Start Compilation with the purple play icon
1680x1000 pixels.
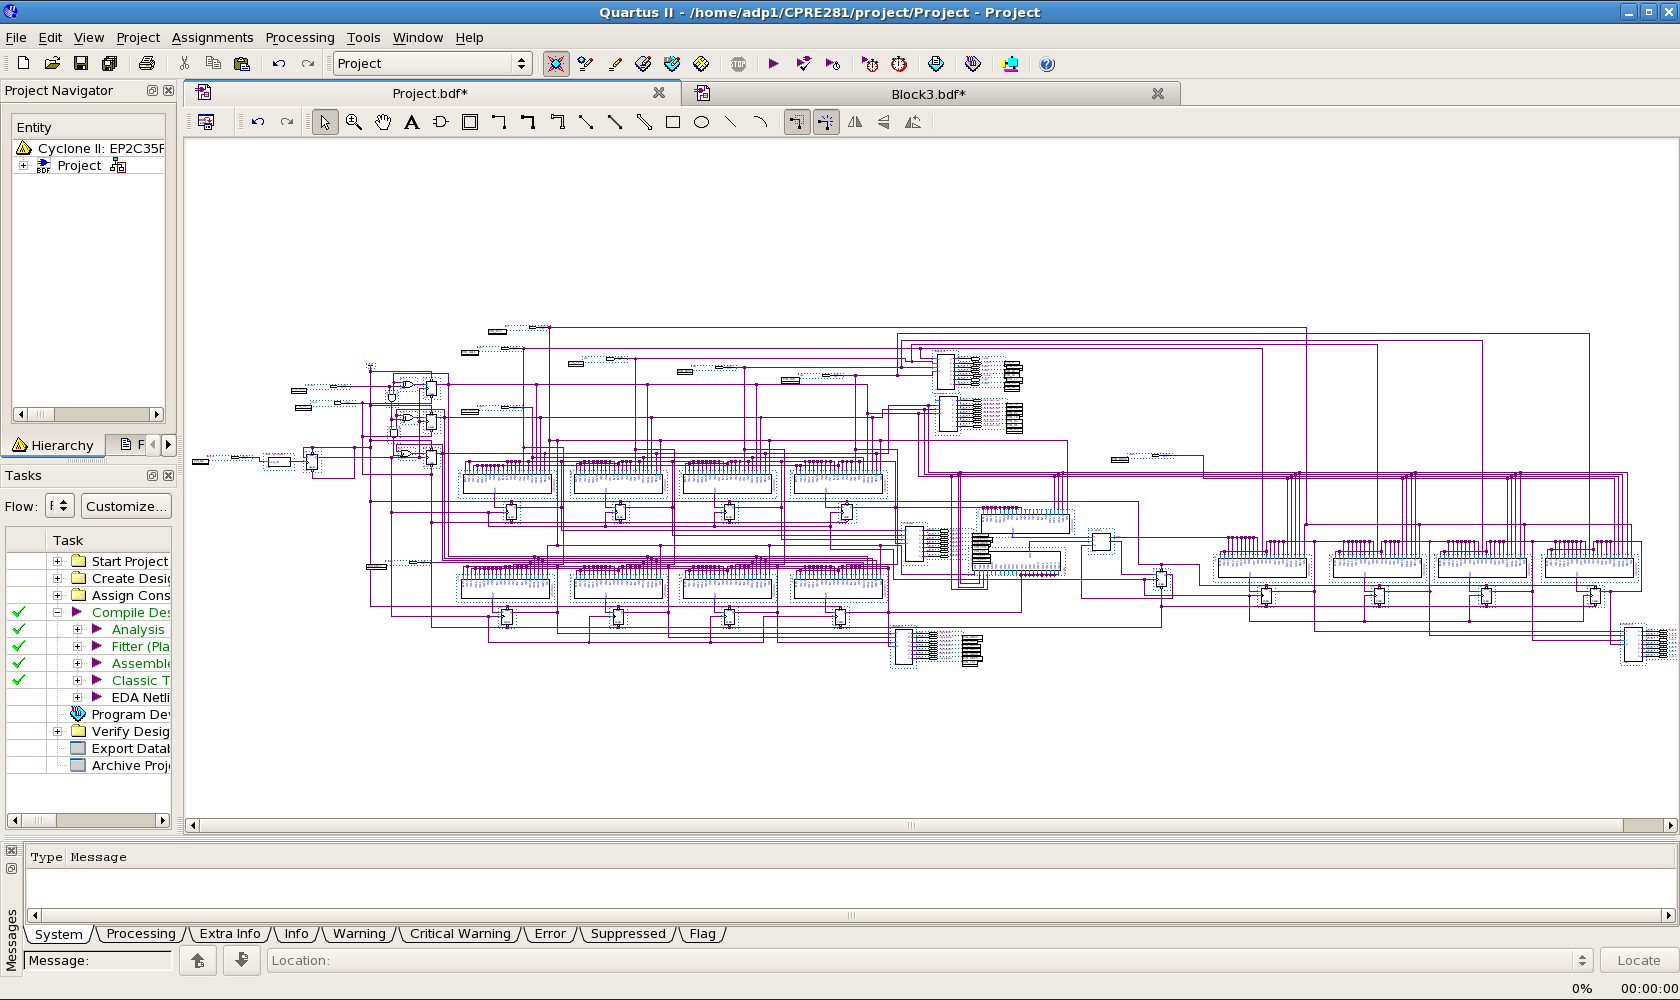coord(773,63)
